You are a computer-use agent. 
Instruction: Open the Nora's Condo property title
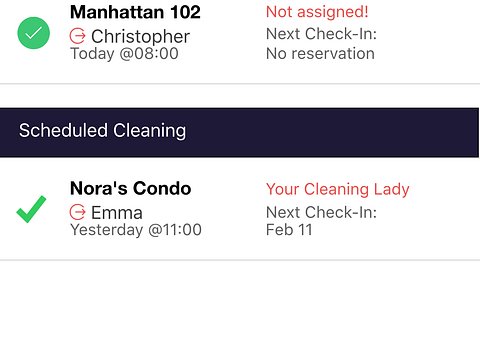pos(131,188)
